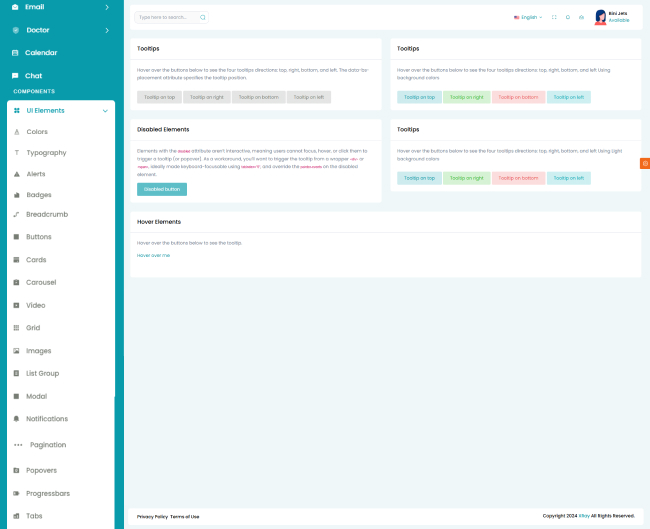The width and height of the screenshot is (650, 529).
Task: Click the Video icon in sidebar
Action: click(x=17, y=305)
